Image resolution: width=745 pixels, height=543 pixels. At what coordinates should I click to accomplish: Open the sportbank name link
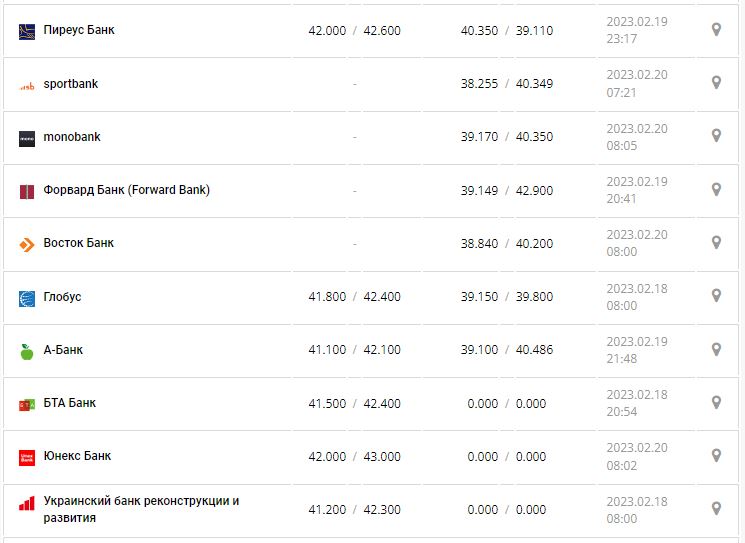pyautogui.click(x=71, y=84)
